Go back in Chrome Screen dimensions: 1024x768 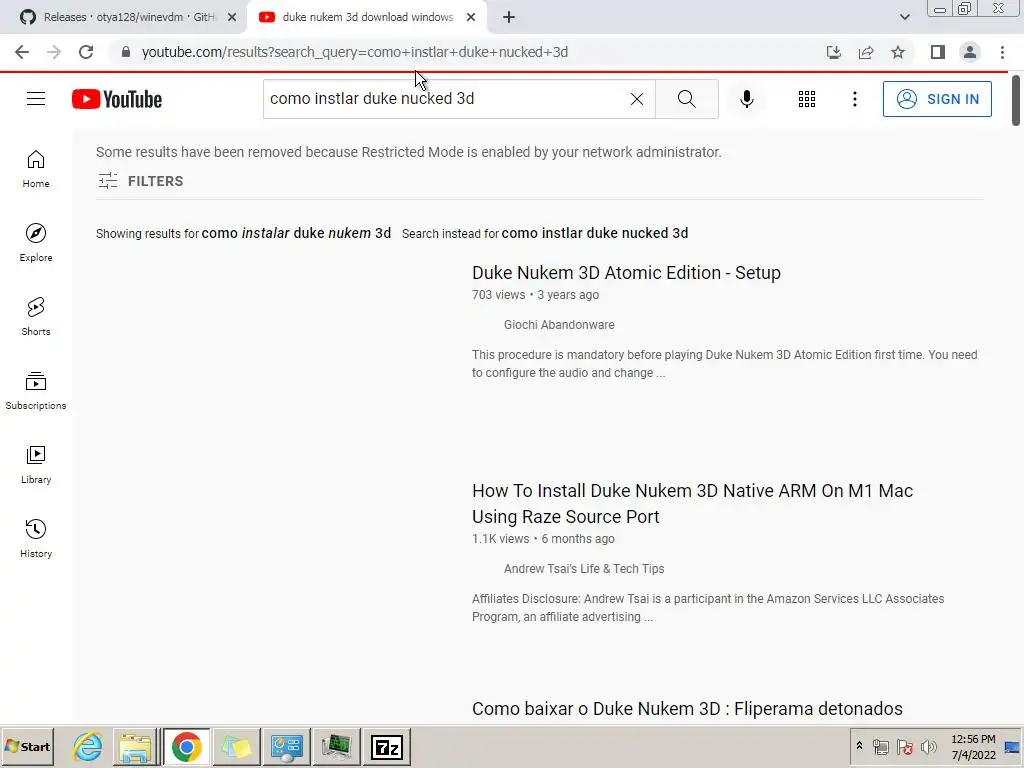pyautogui.click(x=22, y=52)
